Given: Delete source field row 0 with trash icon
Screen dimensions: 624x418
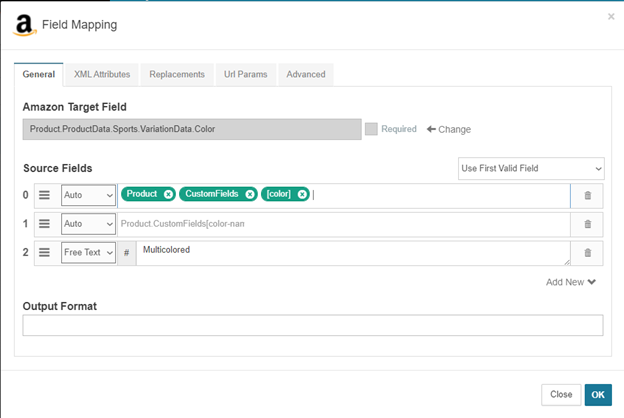Looking at the screenshot, I should coord(587,195).
